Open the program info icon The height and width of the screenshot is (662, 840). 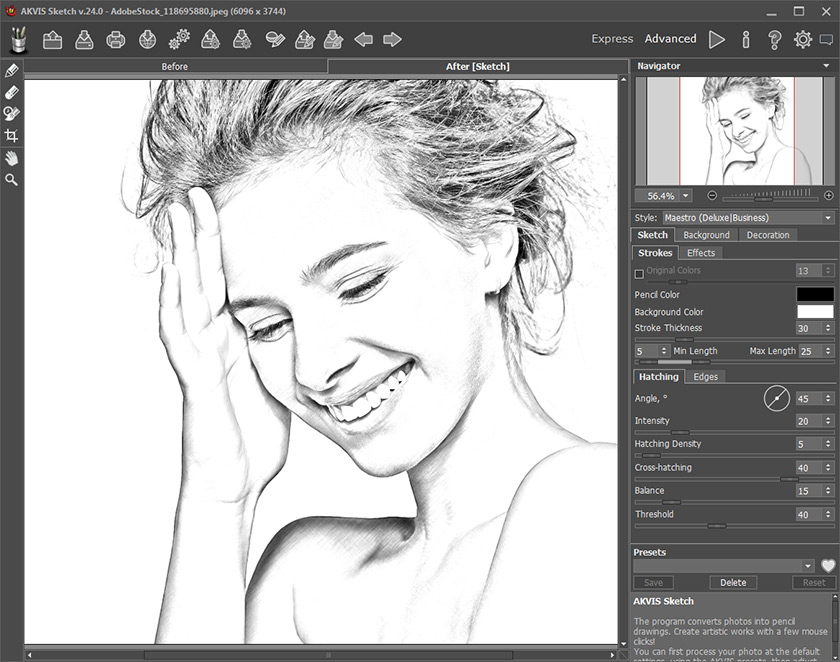coord(746,39)
